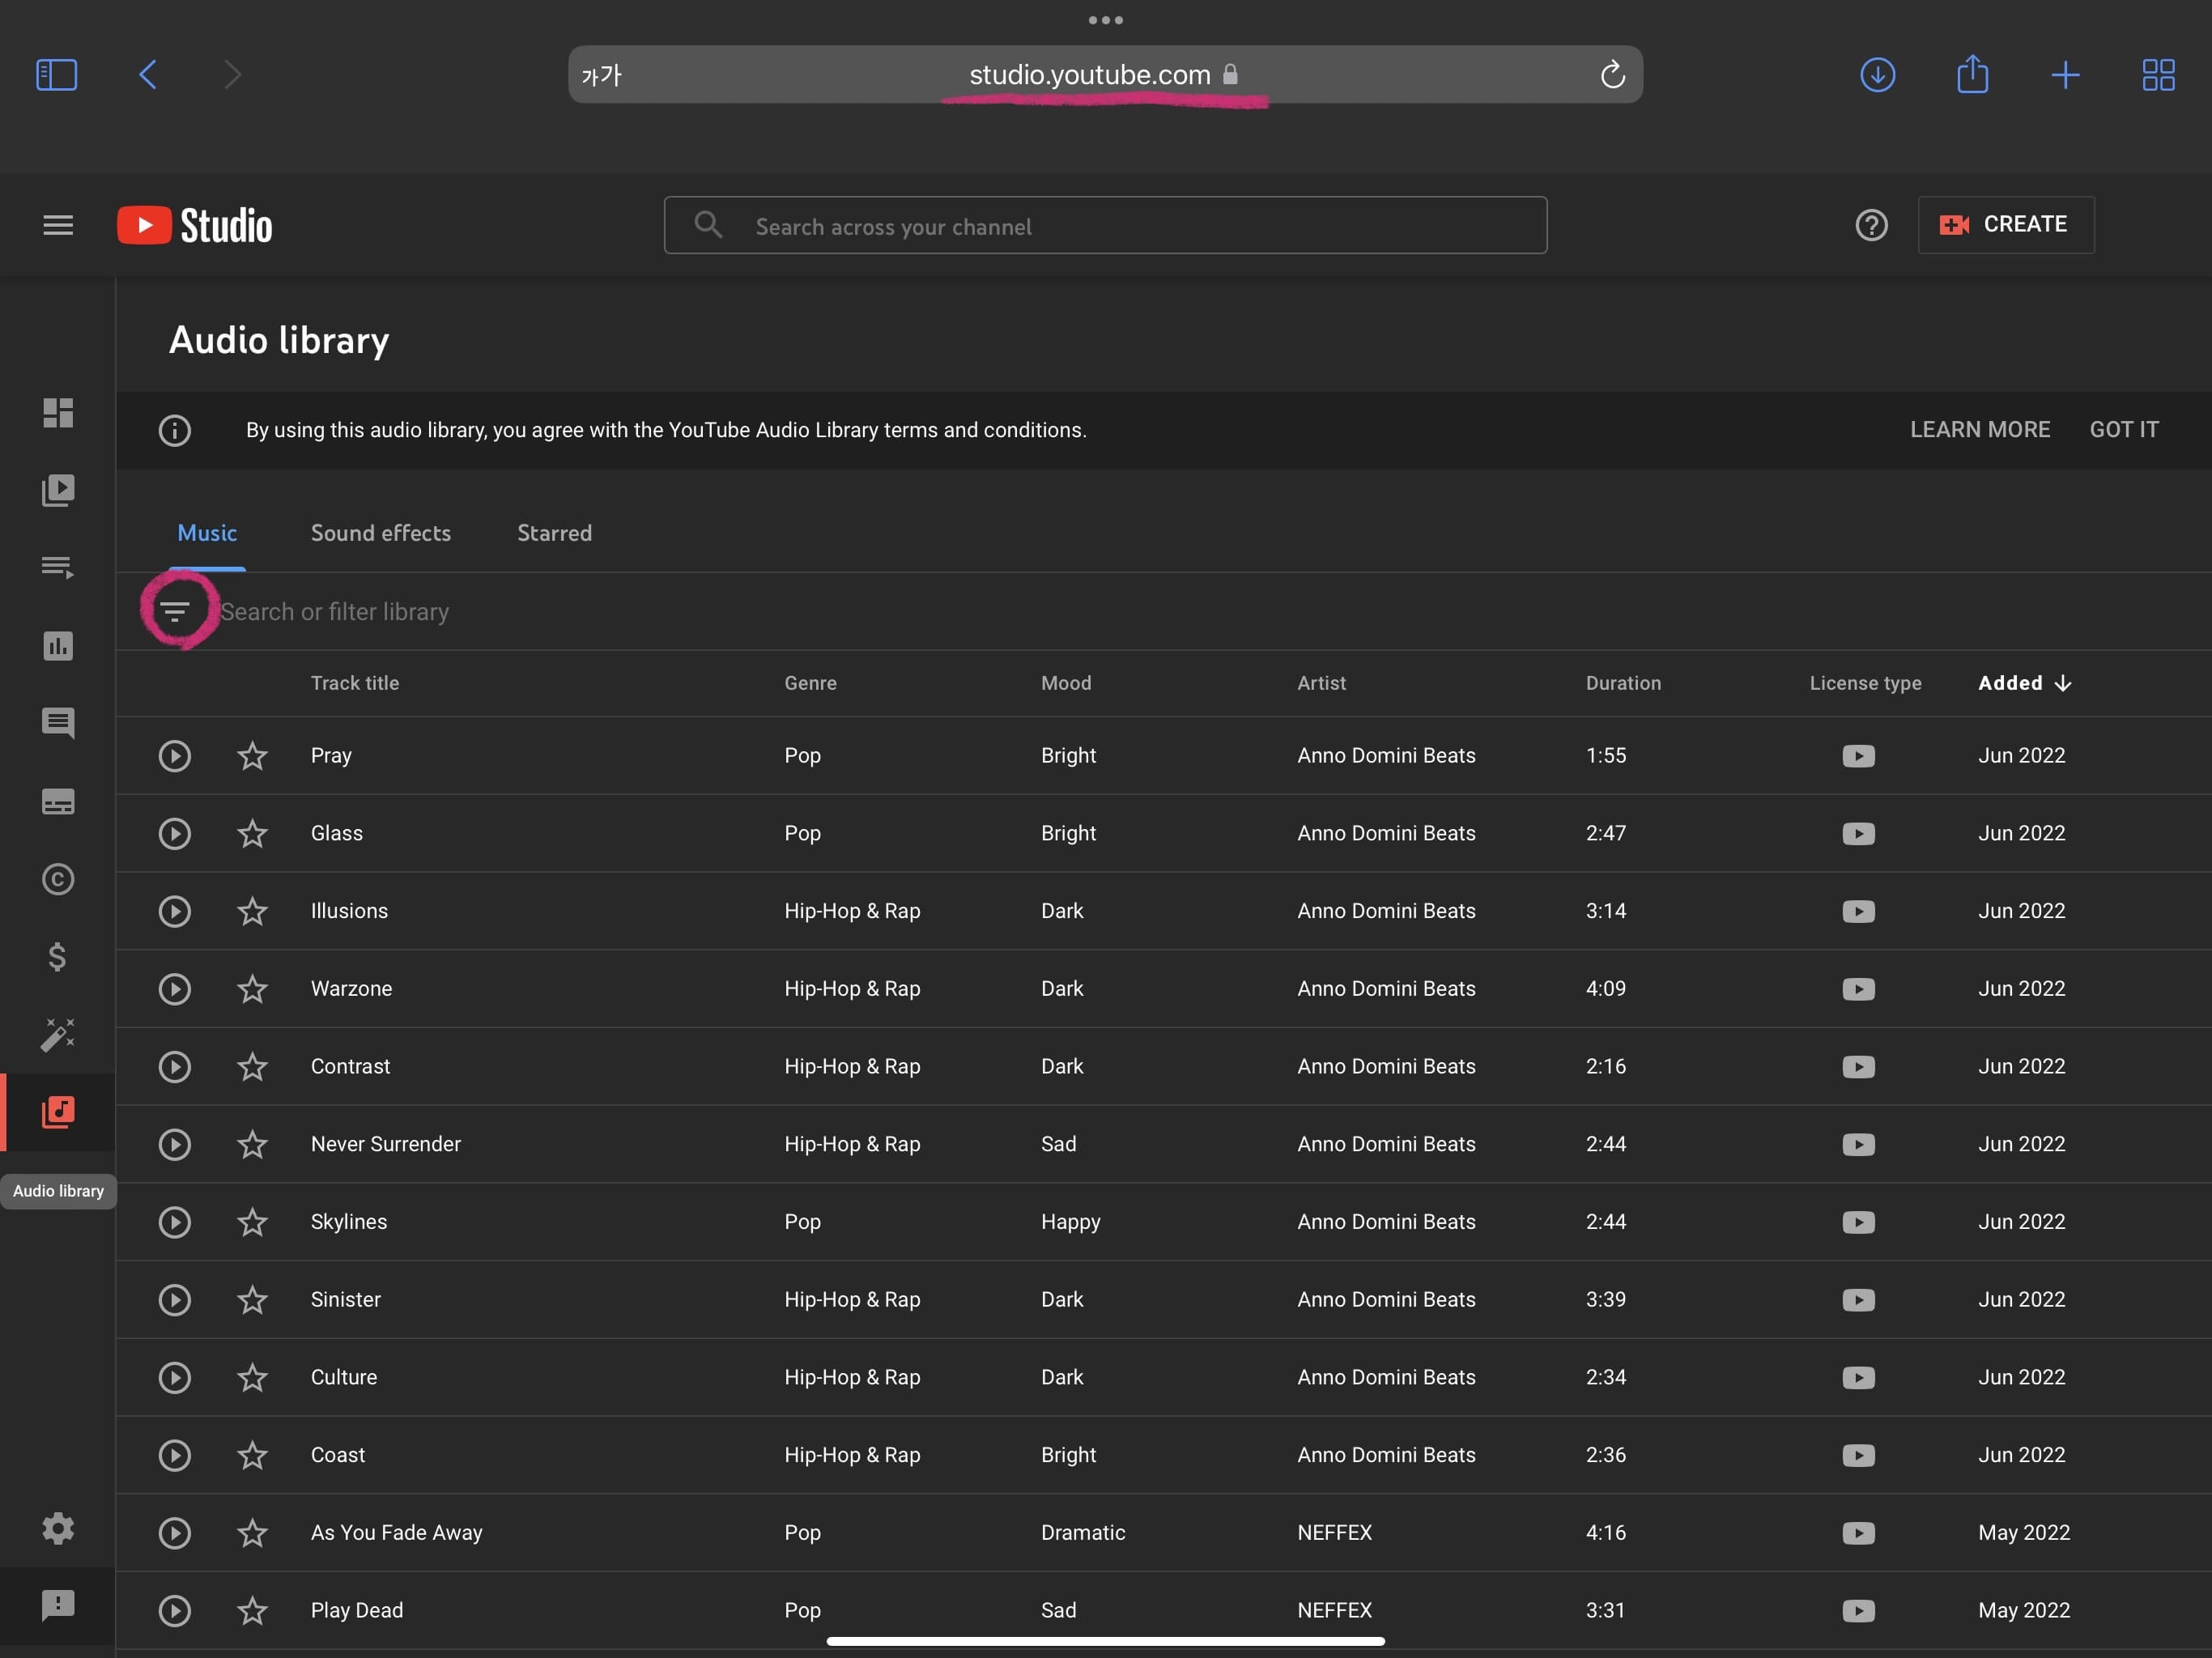
Task: Open Settings gear in sidebar
Action: point(58,1528)
